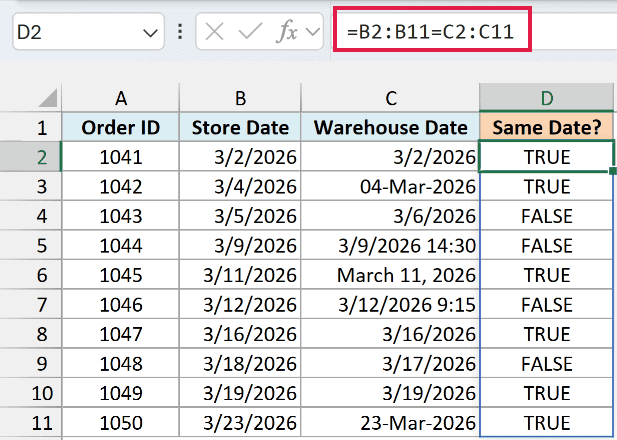Click Warehouse Date cell March 11, 2026

tap(390, 275)
